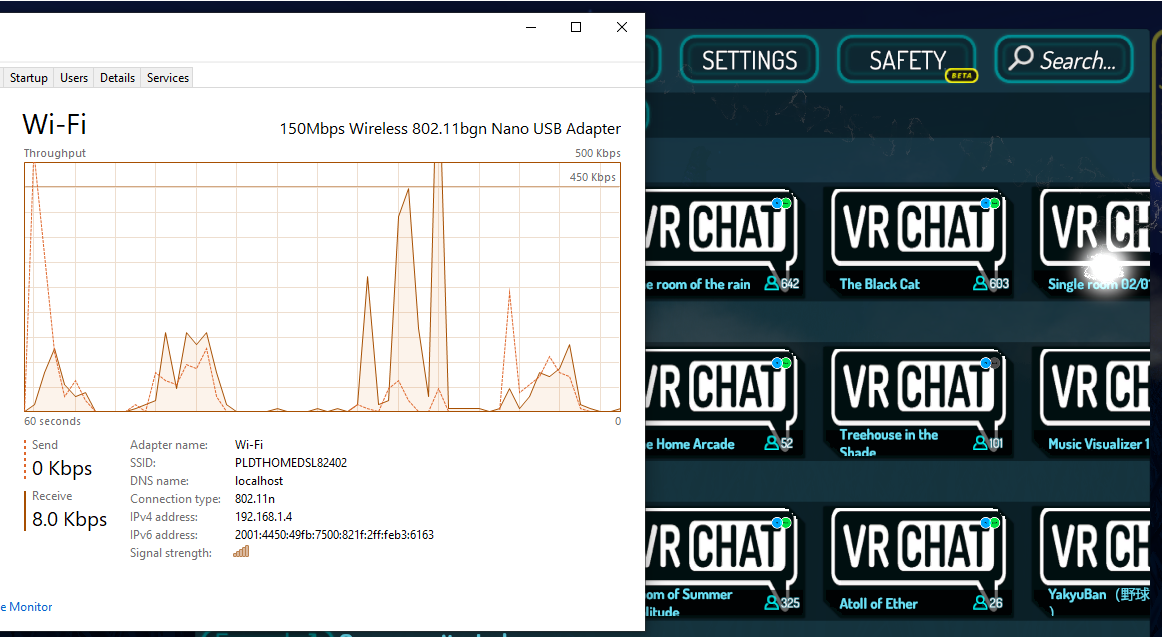Minimize the Task Manager window
1162x637 pixels.
click(531, 27)
